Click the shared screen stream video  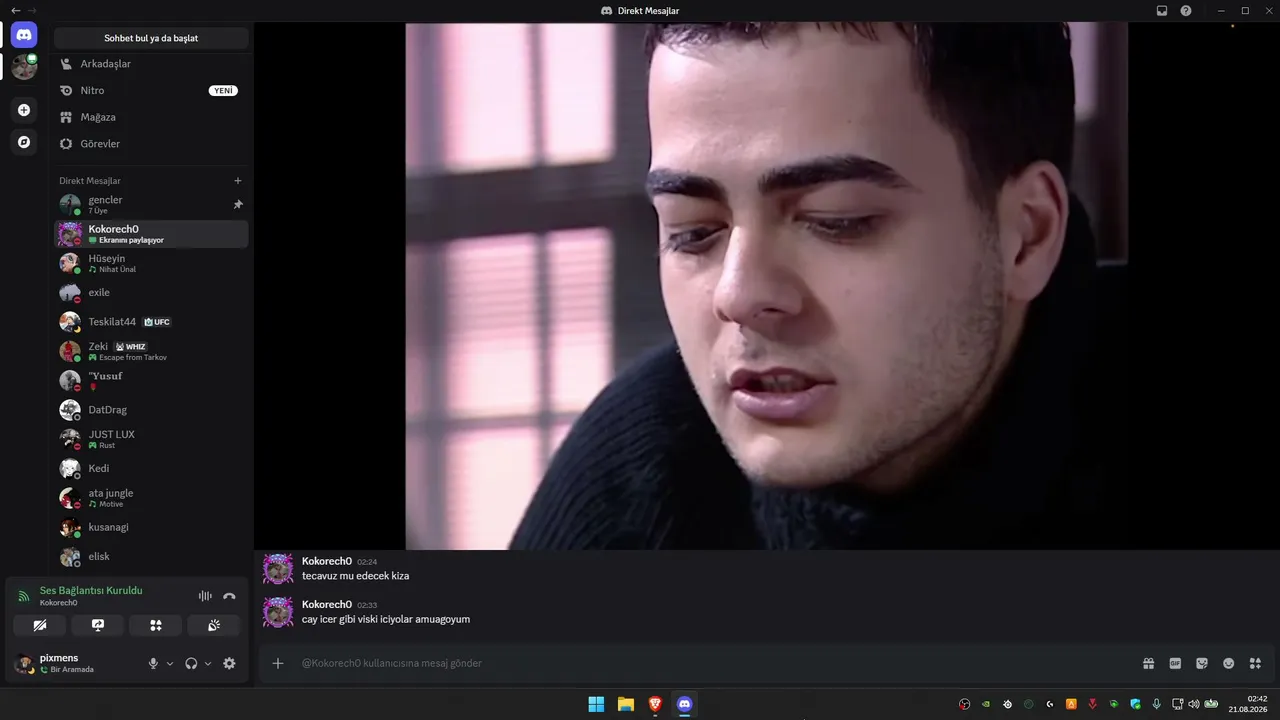pyautogui.click(x=766, y=286)
